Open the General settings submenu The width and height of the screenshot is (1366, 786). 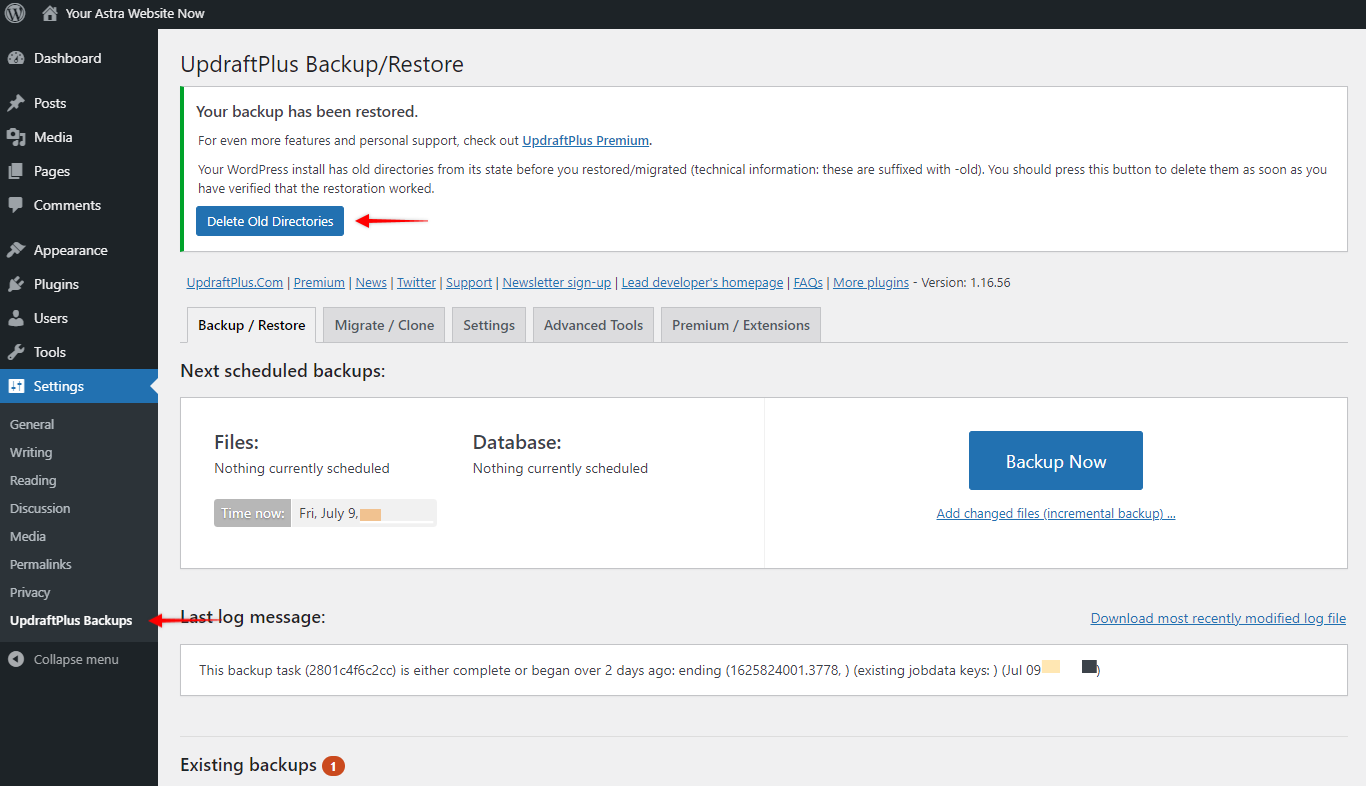click(32, 424)
